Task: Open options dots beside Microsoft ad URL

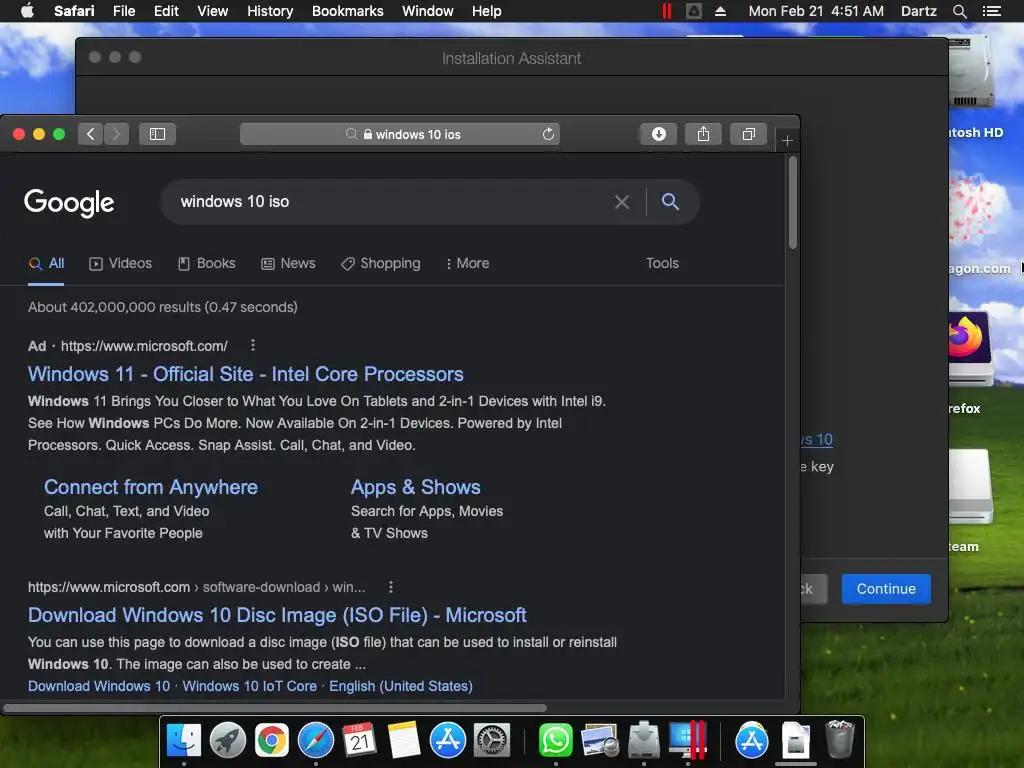Action: click(253, 345)
